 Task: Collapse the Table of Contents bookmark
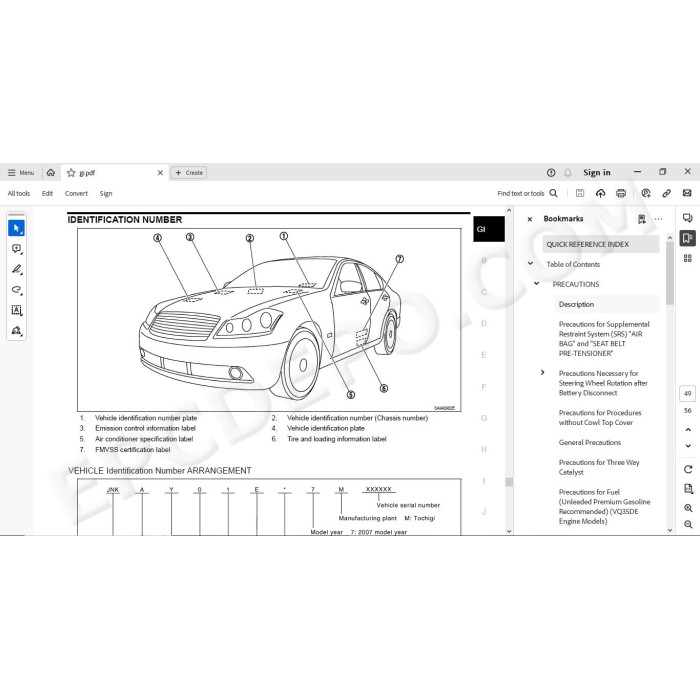pyautogui.click(x=530, y=263)
